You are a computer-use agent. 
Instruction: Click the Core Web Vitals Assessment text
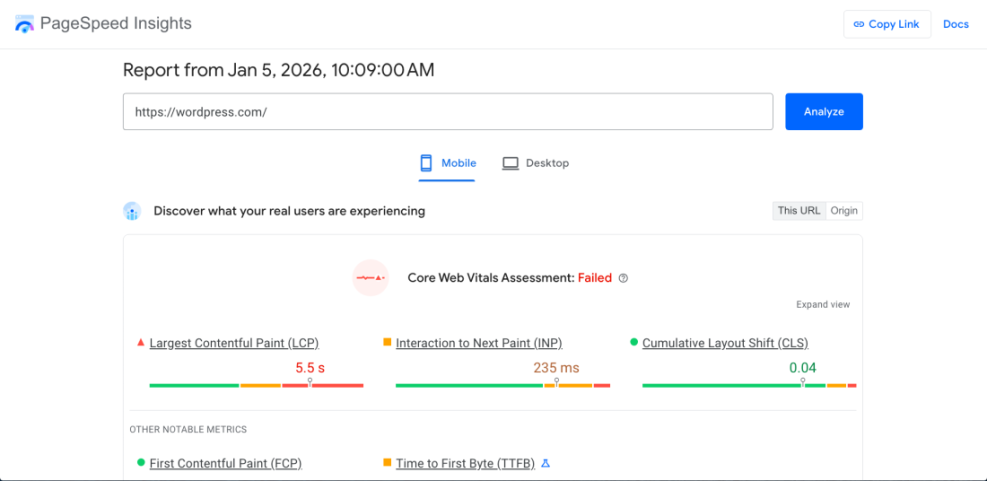[490, 278]
